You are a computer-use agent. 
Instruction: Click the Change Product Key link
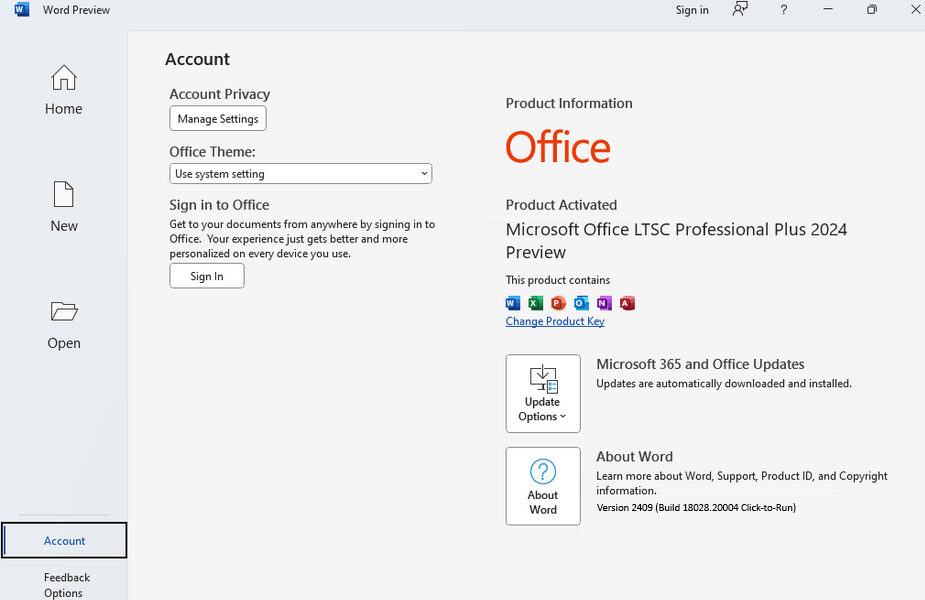[x=555, y=321]
